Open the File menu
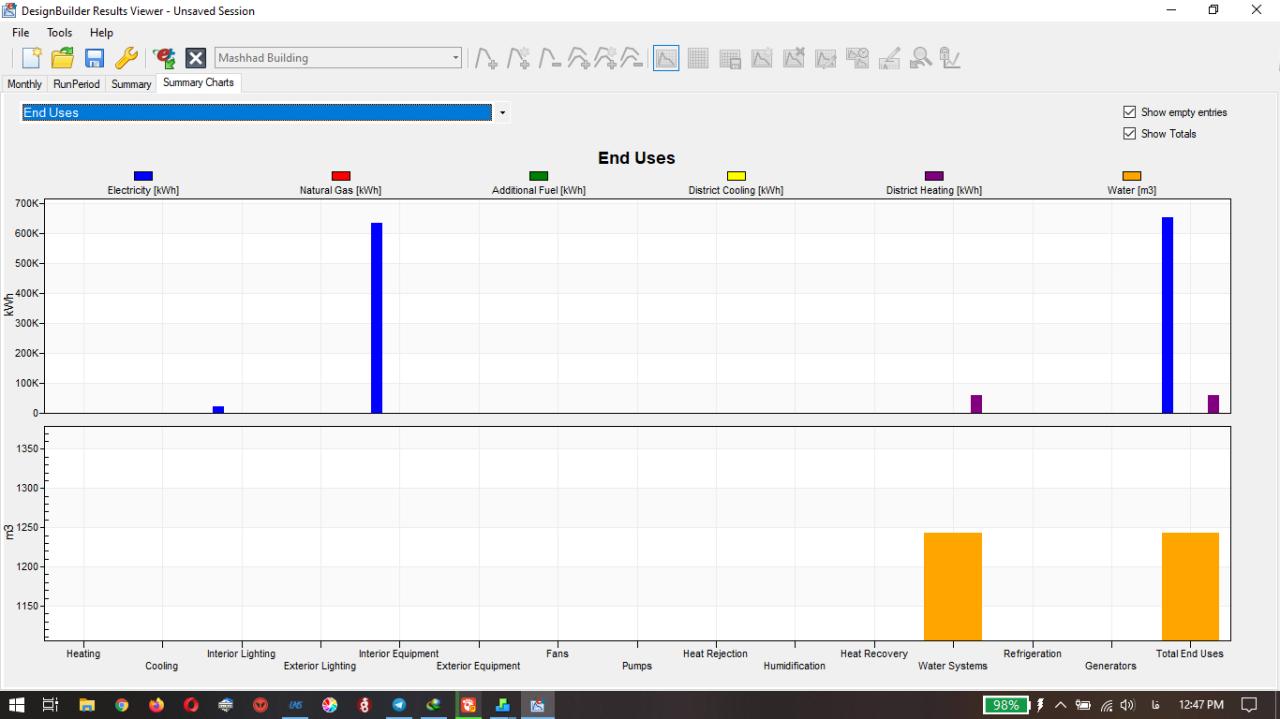This screenshot has width=1280, height=719. coord(21,33)
